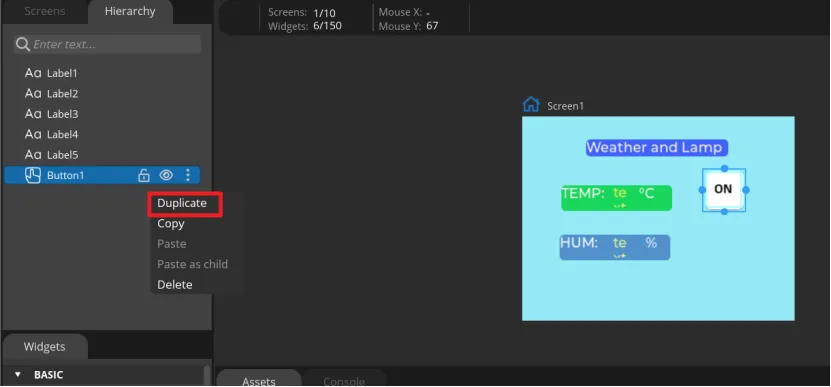The width and height of the screenshot is (831, 387).
Task: Toggle the lock icon on Button1
Action: point(144,175)
